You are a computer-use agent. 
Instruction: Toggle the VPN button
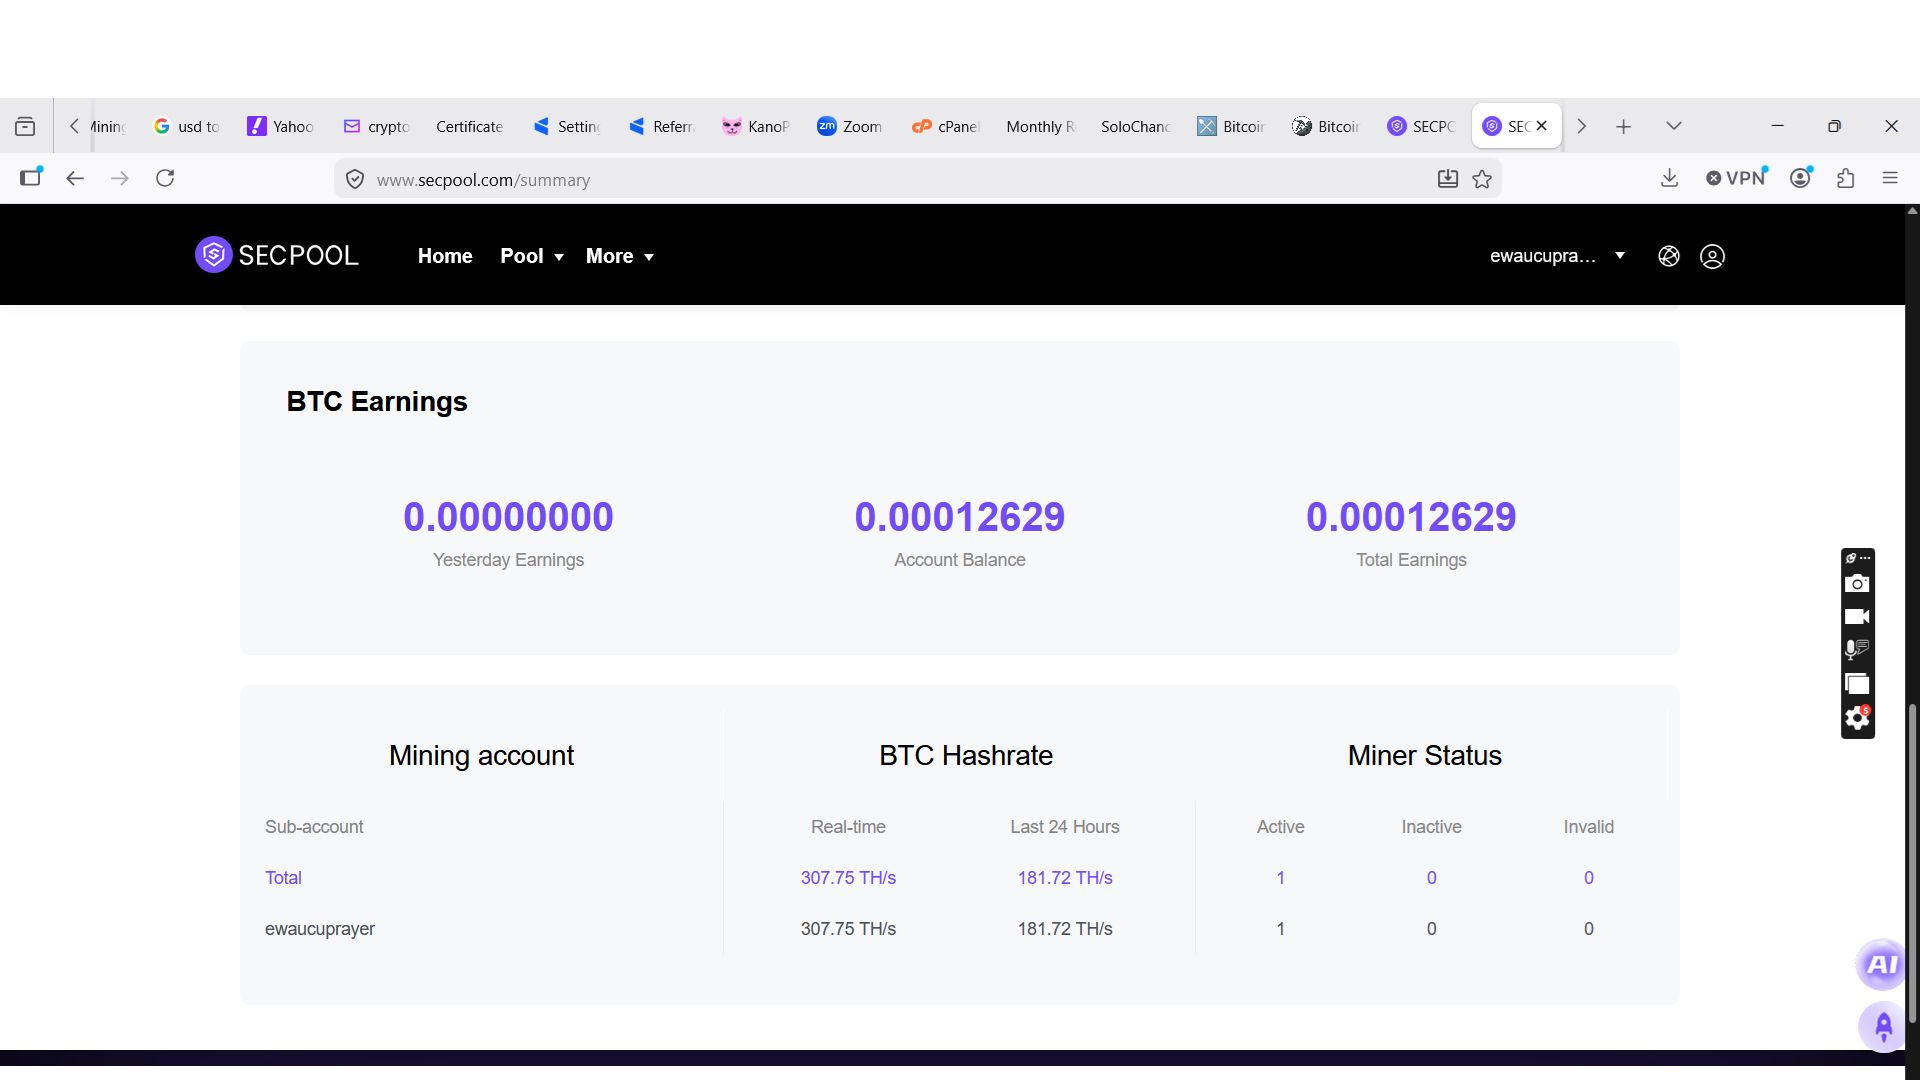point(1737,178)
